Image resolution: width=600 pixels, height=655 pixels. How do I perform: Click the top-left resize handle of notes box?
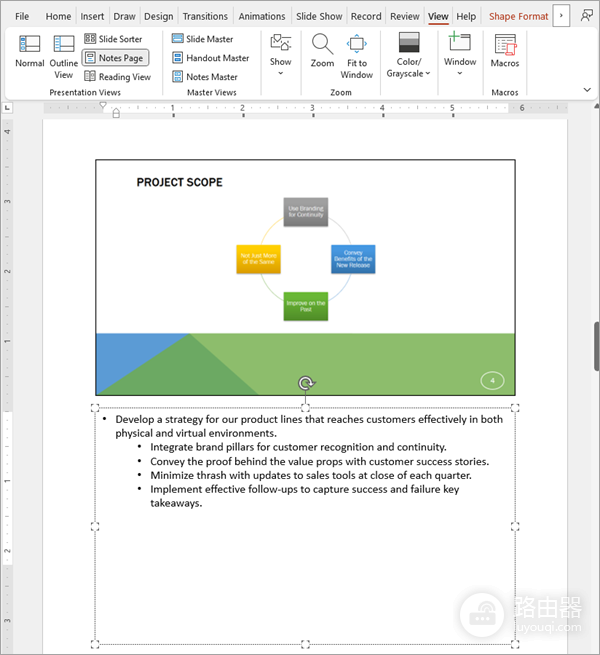(95, 408)
